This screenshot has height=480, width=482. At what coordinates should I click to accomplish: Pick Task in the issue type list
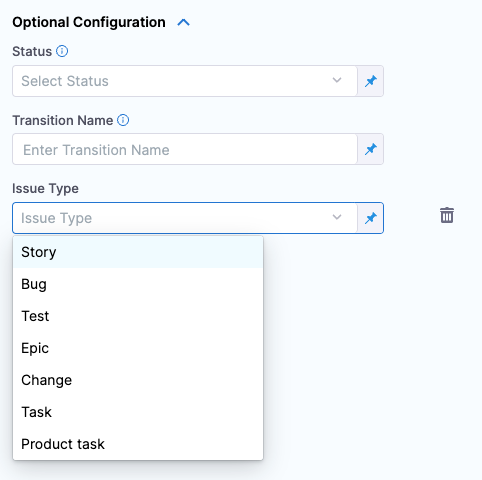point(138,412)
